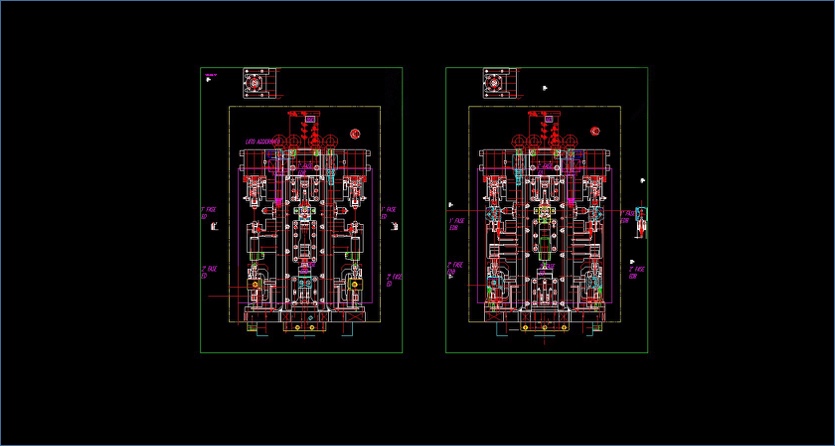835x446 pixels.
Task: Select the cyan side-view part right of right drawing
Action: pyautogui.click(x=642, y=222)
